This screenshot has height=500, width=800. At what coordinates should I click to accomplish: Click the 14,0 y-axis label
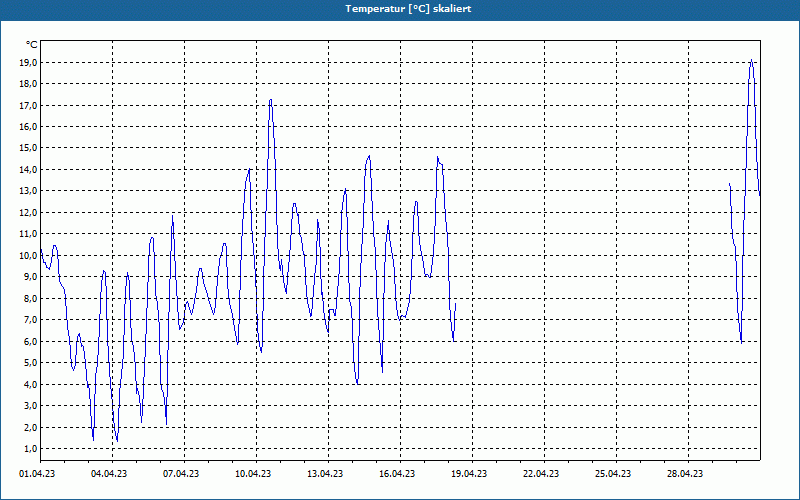28,170
